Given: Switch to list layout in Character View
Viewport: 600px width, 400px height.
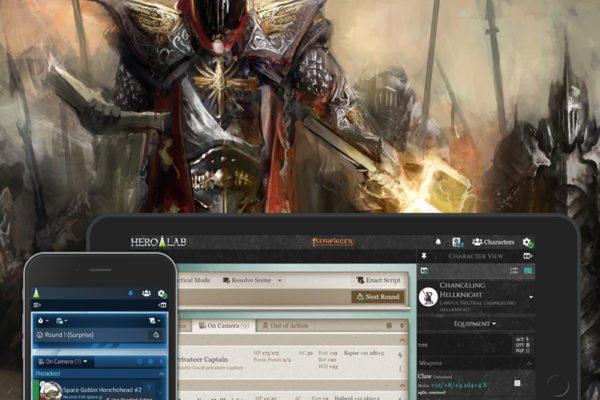Looking at the screenshot, I should click(x=514, y=271).
